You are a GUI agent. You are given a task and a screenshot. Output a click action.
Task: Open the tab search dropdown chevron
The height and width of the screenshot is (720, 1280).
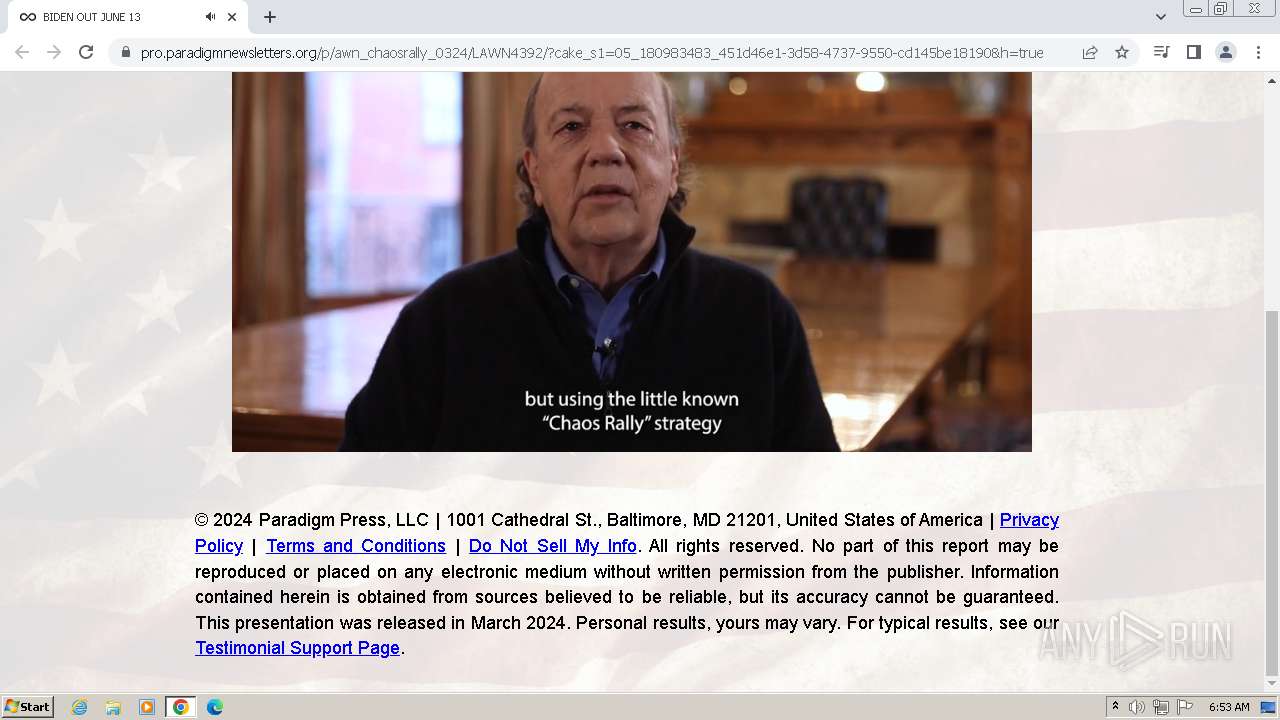pyautogui.click(x=1160, y=17)
